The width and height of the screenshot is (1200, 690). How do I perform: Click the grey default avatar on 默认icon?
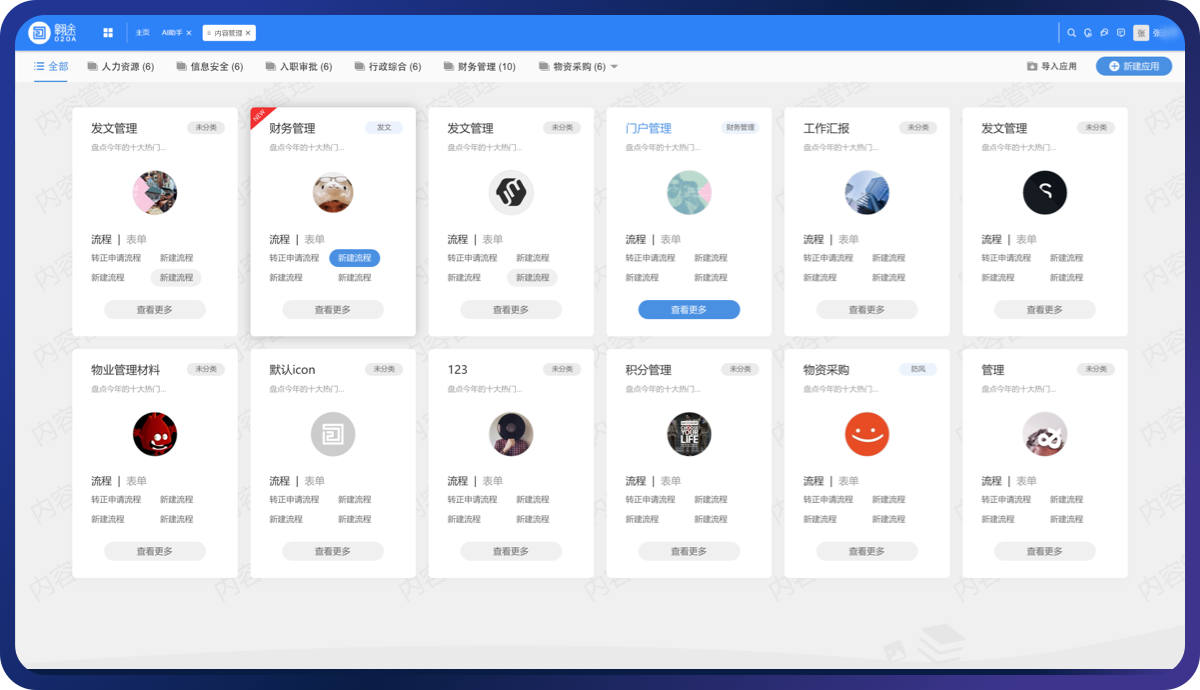click(333, 434)
